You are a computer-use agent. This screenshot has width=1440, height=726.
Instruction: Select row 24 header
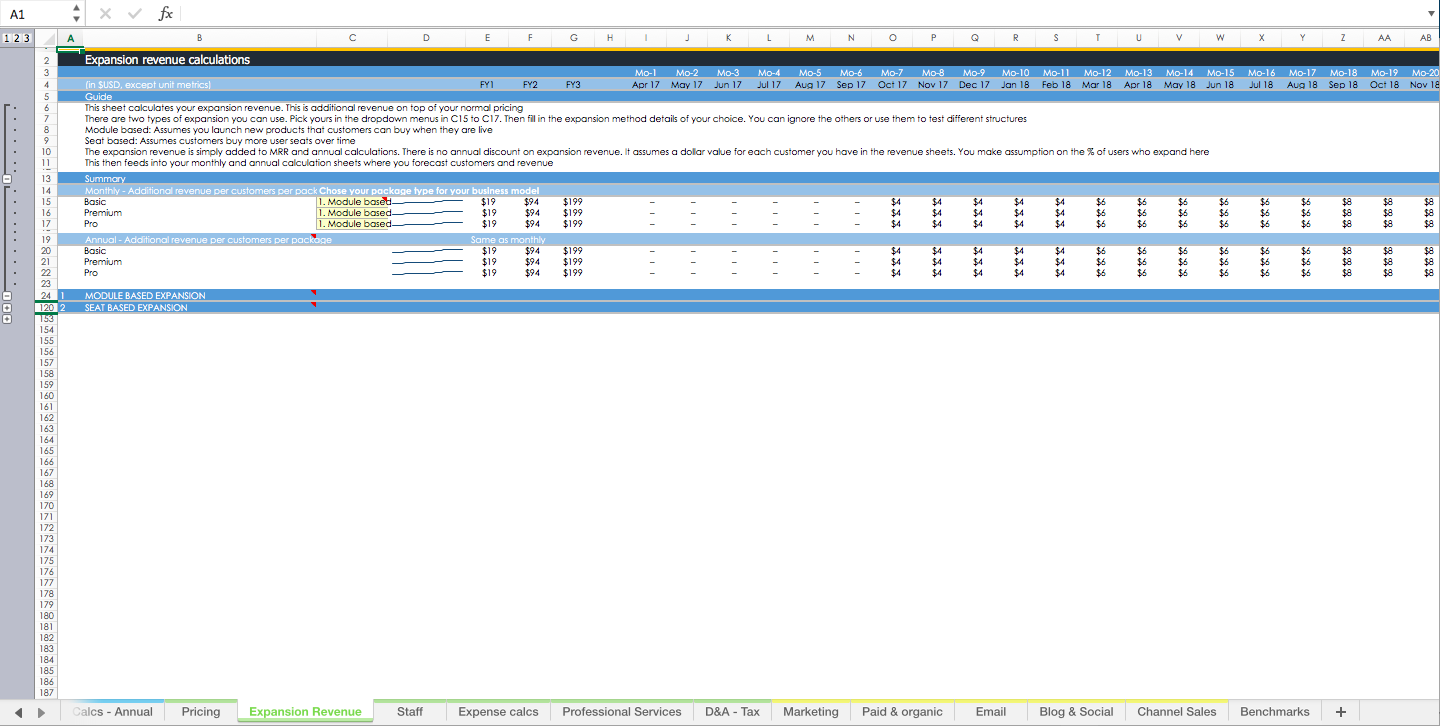46,296
